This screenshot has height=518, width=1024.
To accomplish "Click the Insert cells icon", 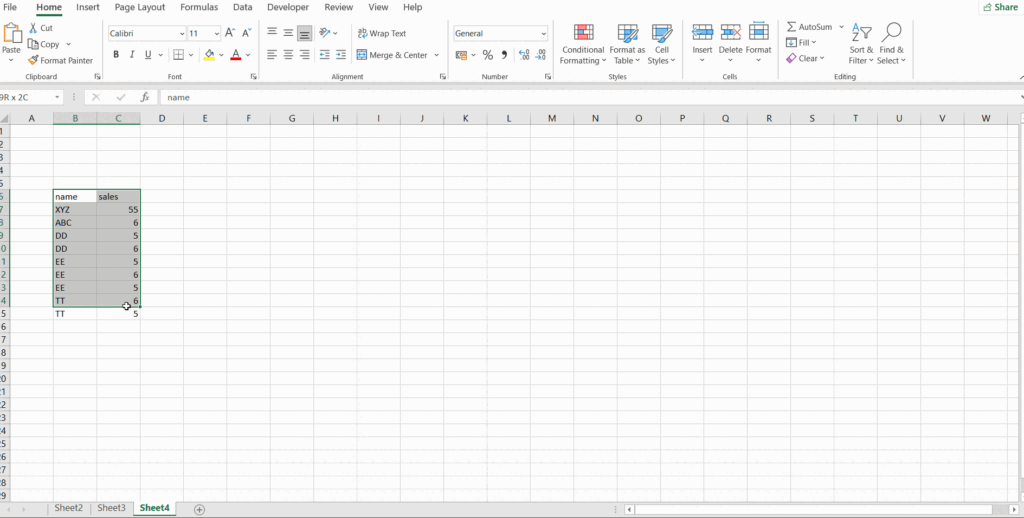I will tap(702, 34).
